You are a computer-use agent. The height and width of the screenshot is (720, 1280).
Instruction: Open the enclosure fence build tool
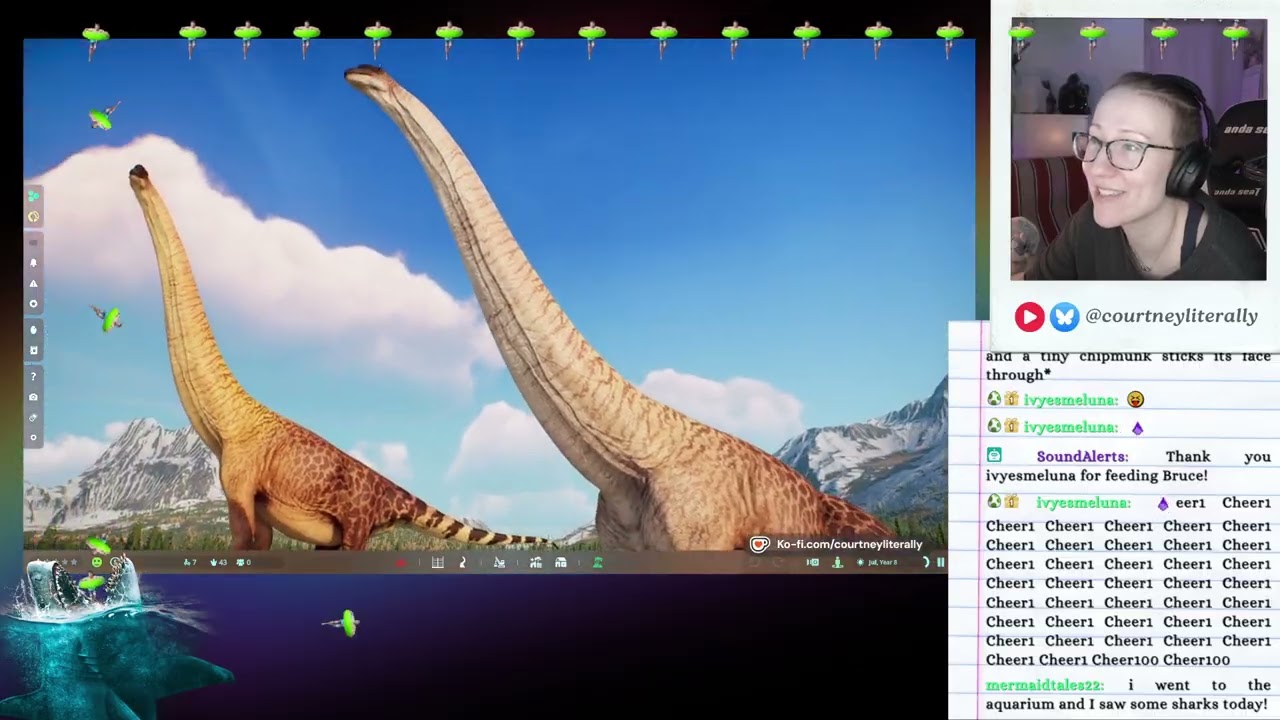point(438,562)
